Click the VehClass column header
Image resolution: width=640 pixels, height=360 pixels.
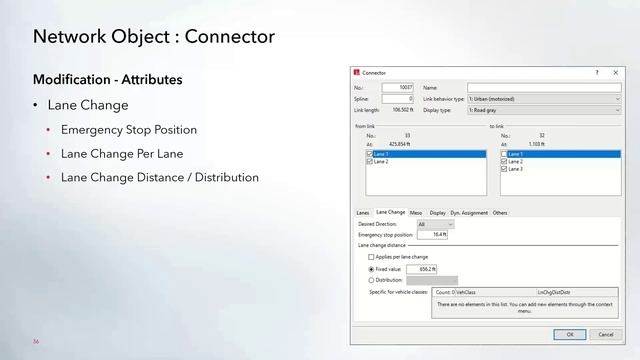(496, 292)
